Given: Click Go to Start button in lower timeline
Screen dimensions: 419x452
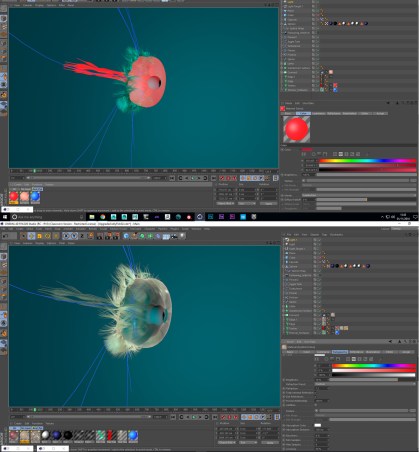Looking at the screenshot, I should [173, 417].
